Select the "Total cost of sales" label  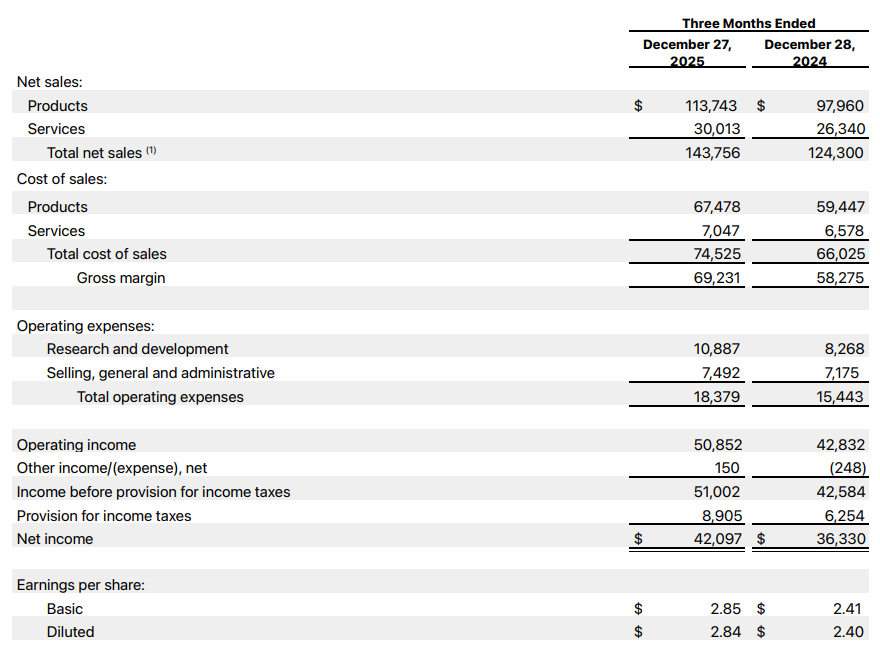pyautogui.click(x=107, y=254)
